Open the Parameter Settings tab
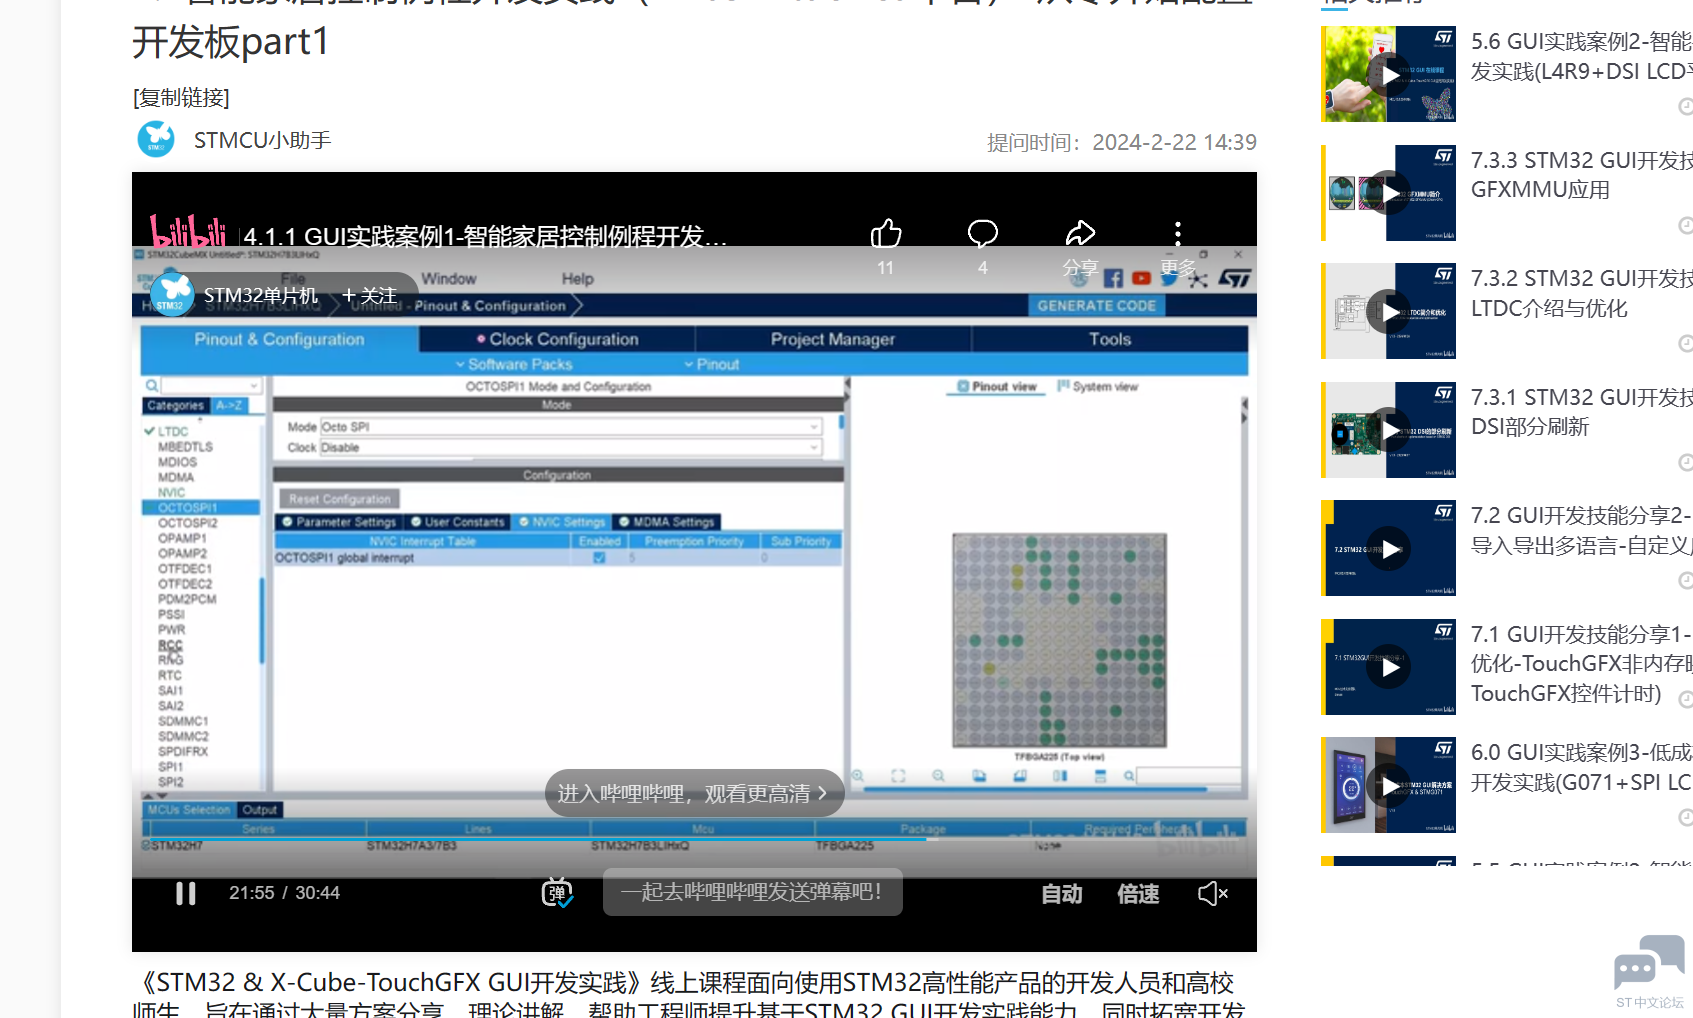Image resolution: width=1693 pixels, height=1018 pixels. click(339, 522)
